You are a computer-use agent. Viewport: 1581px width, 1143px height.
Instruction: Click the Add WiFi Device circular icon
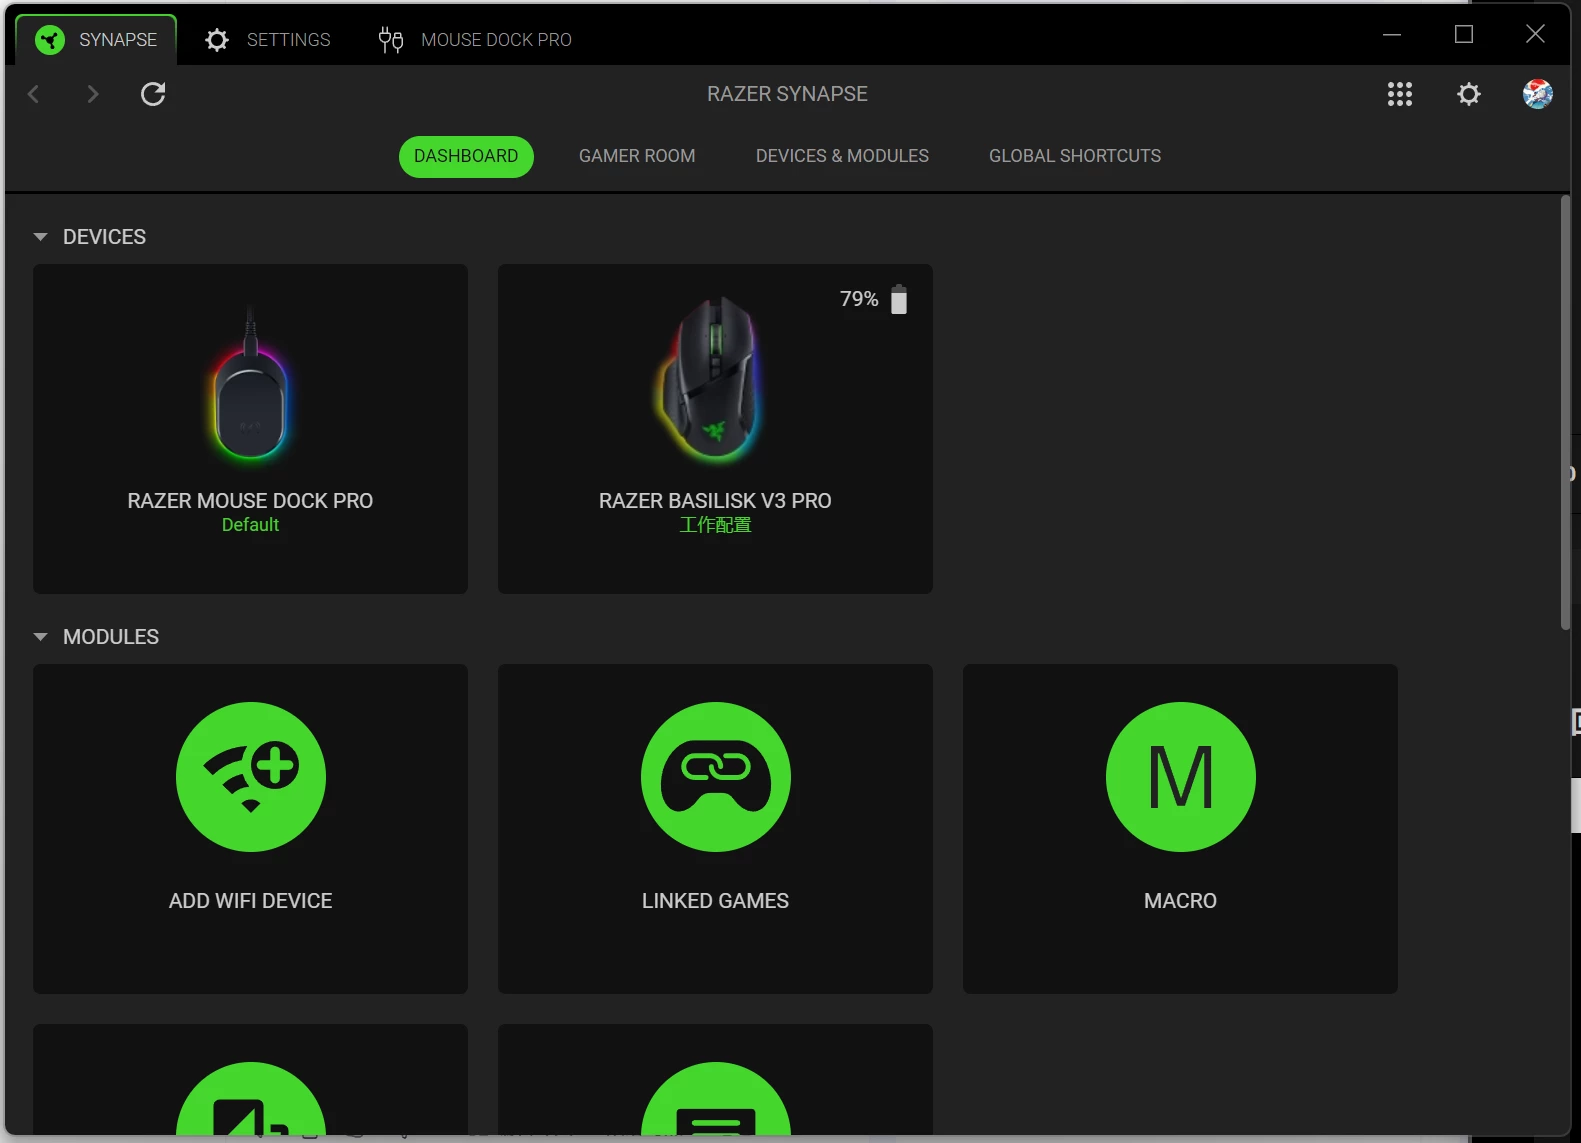click(251, 777)
